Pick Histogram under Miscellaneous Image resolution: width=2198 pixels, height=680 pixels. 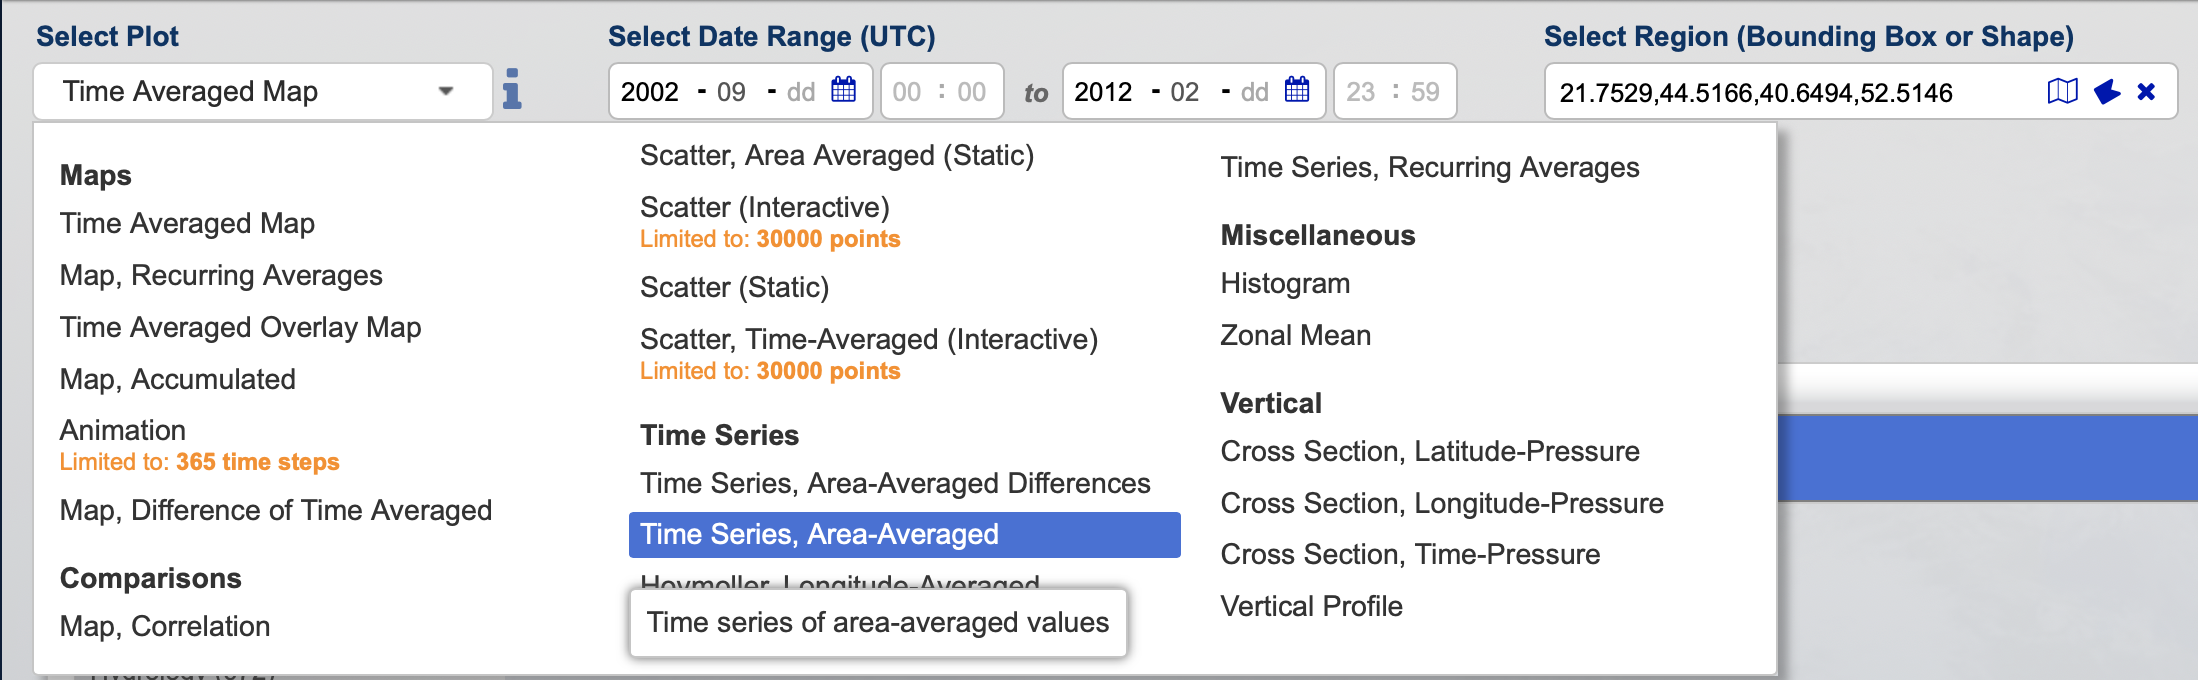coord(1285,283)
